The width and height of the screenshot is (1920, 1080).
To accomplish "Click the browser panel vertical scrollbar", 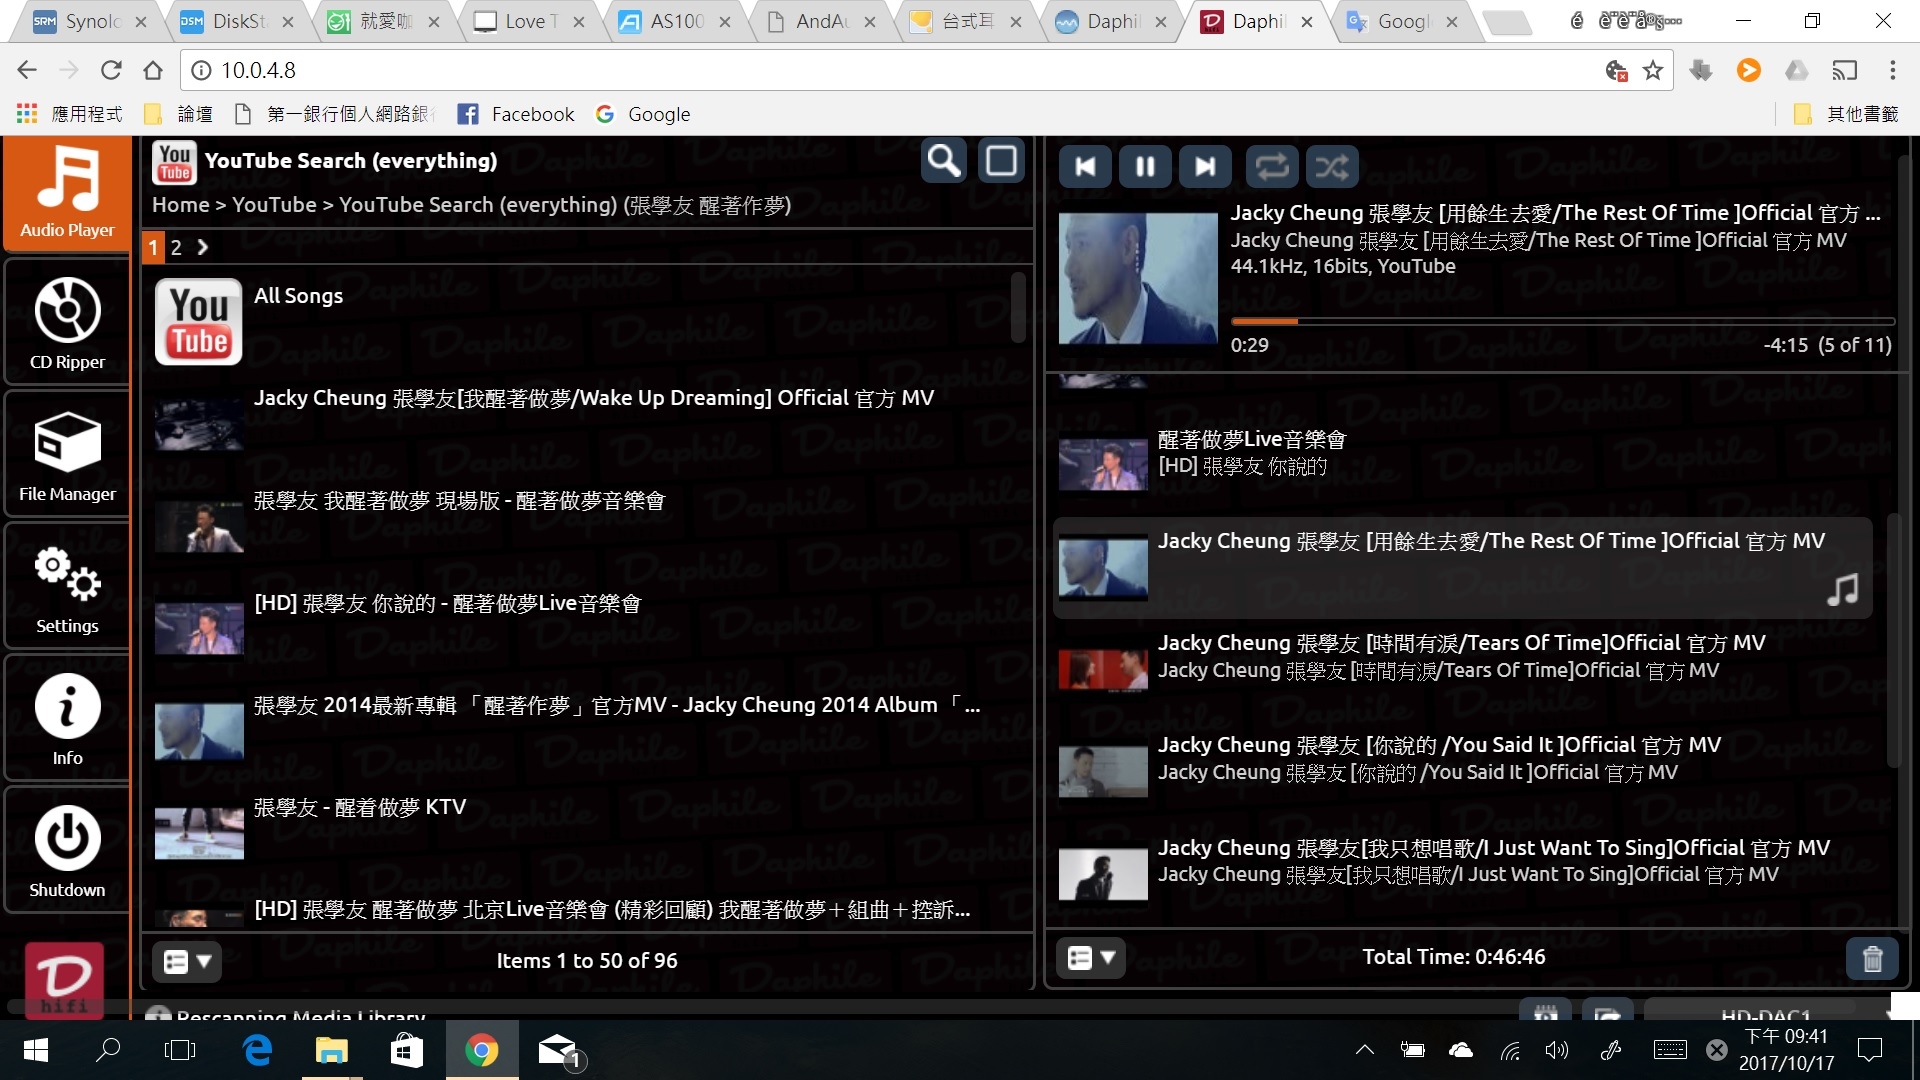I will click(1018, 308).
